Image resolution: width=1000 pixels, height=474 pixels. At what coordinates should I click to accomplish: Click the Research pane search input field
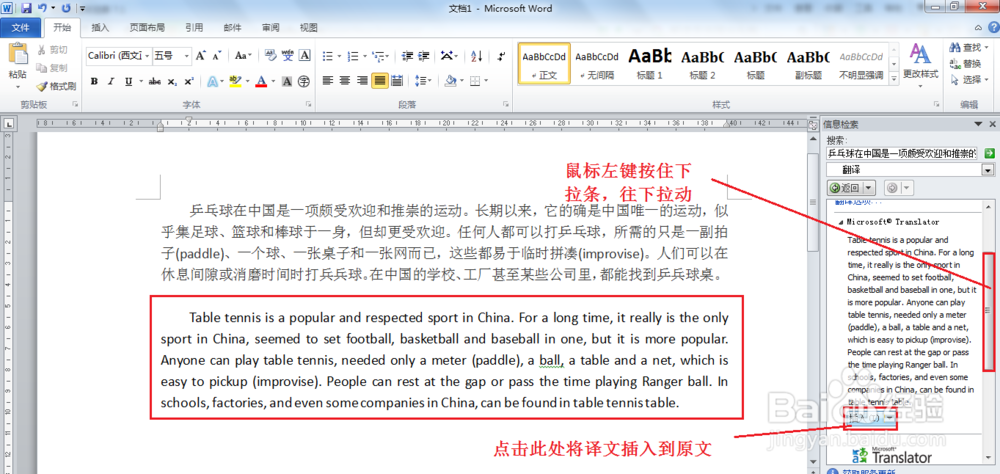click(901, 153)
